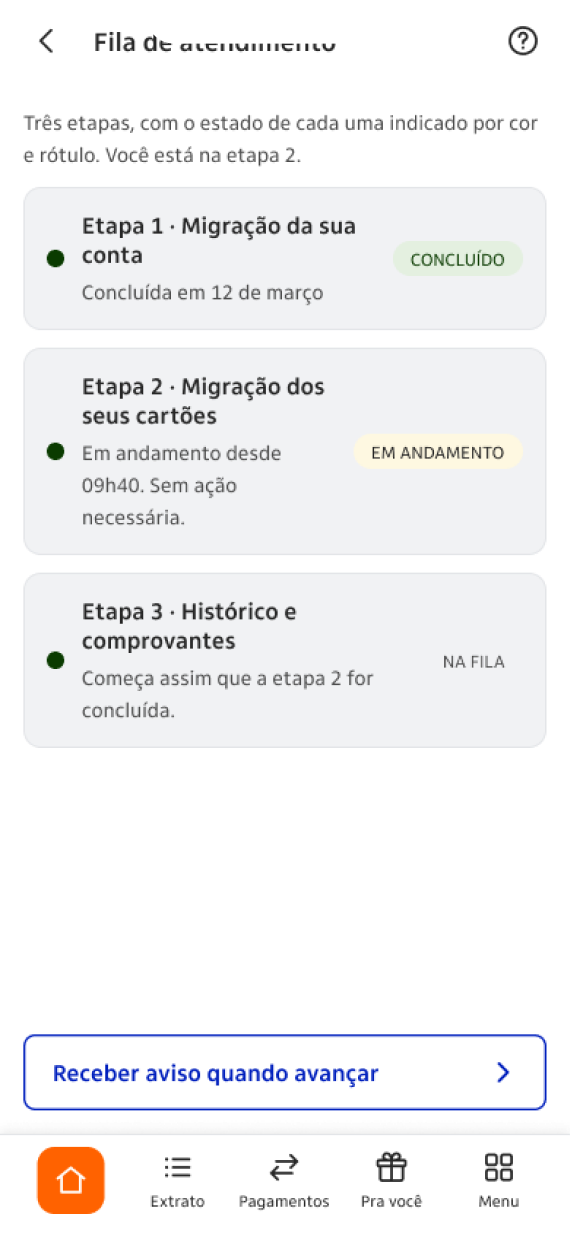Open Etapa 1 Migração da sua conta card
Viewport: 570px width, 1233px height.
(285, 258)
